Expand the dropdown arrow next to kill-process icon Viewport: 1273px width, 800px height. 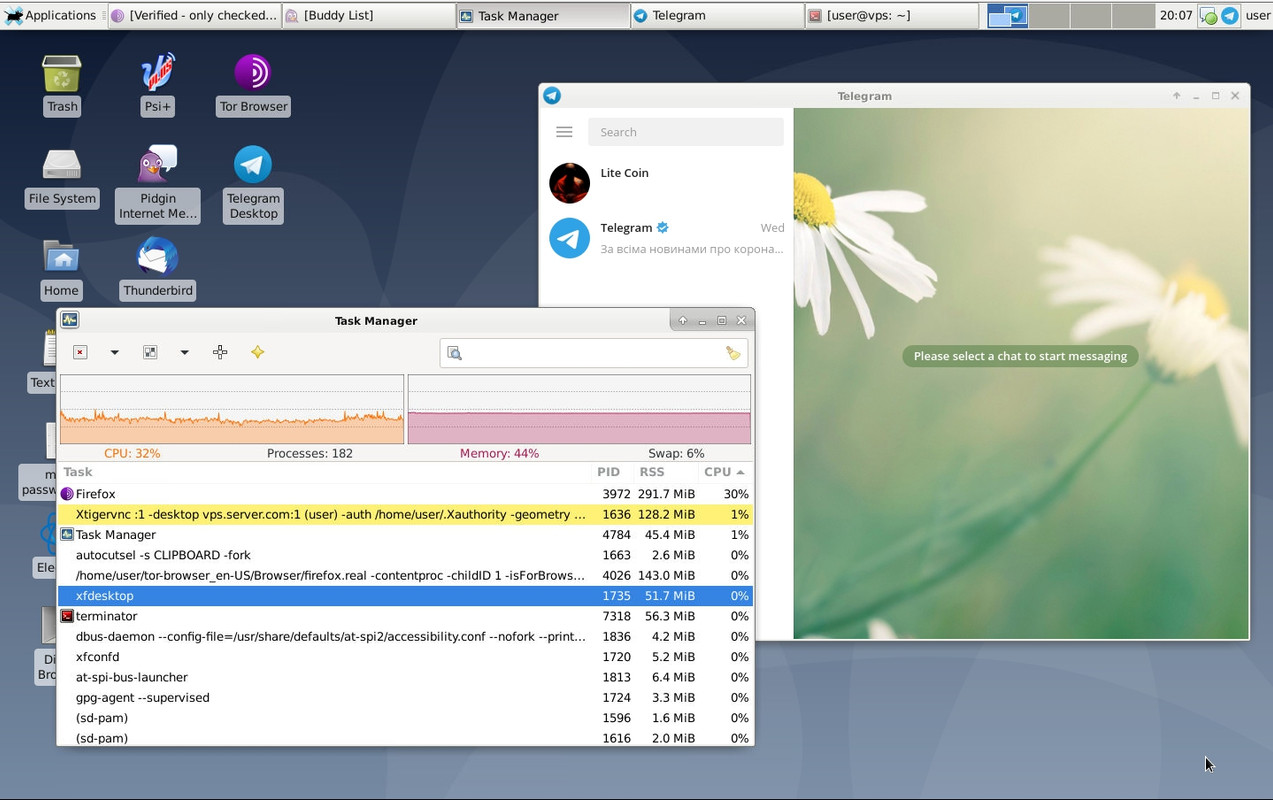[x=114, y=352]
